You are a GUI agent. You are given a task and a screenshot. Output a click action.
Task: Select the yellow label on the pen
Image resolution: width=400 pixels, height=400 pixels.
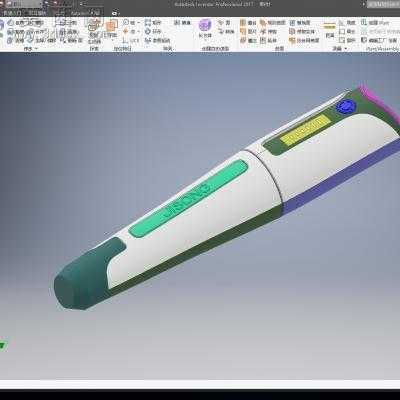pyautogui.click(x=305, y=130)
